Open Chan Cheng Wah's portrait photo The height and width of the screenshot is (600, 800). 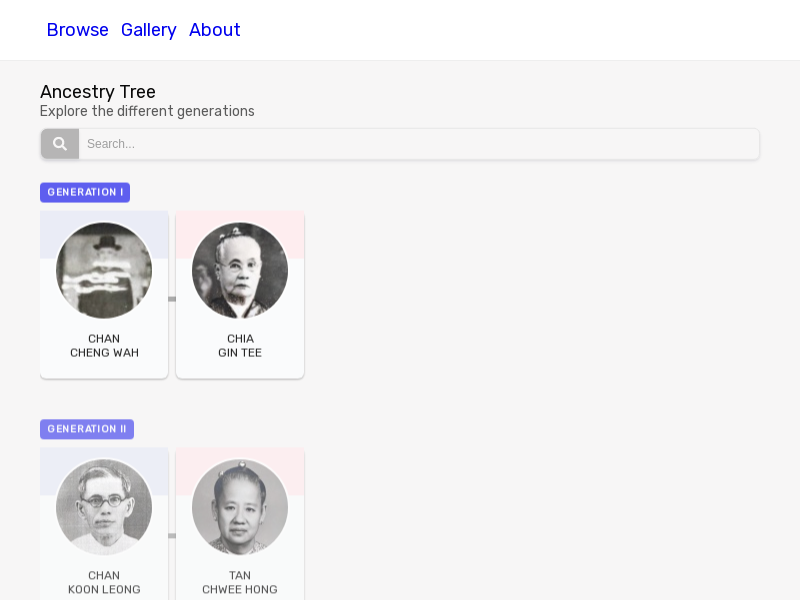(104, 270)
